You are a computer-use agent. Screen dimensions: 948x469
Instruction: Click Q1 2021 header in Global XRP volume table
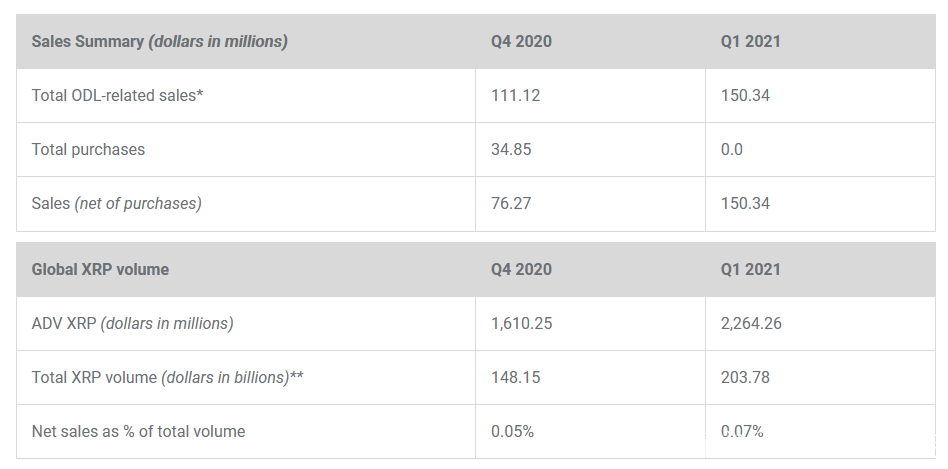750,269
